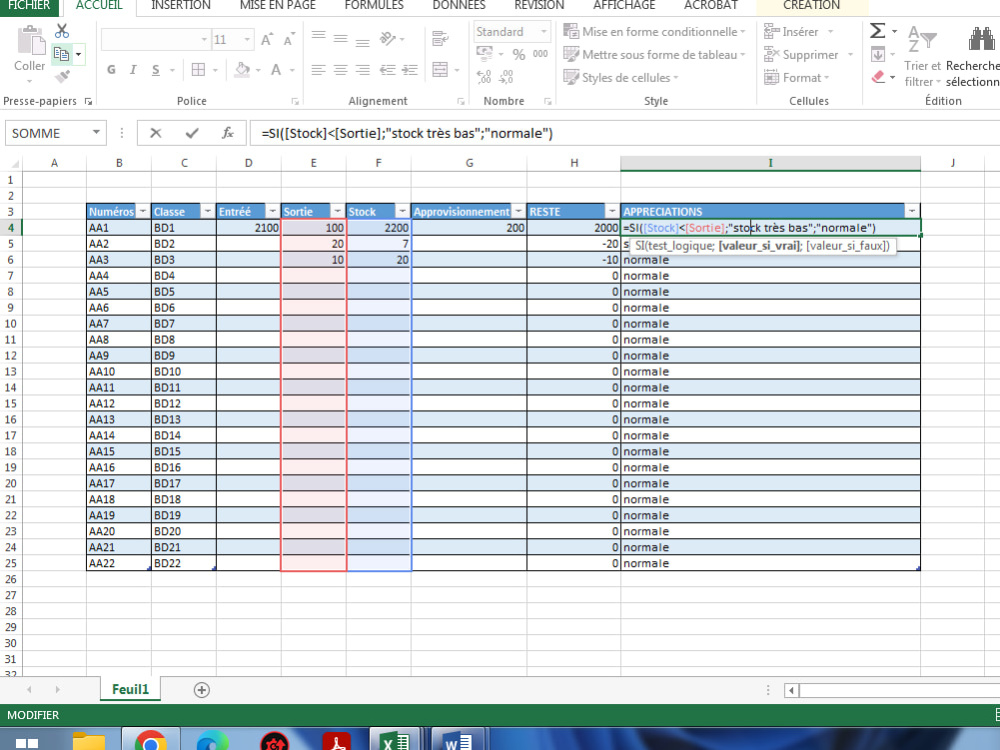Cancel formula entry with X button
1000x750 pixels.
156,133
